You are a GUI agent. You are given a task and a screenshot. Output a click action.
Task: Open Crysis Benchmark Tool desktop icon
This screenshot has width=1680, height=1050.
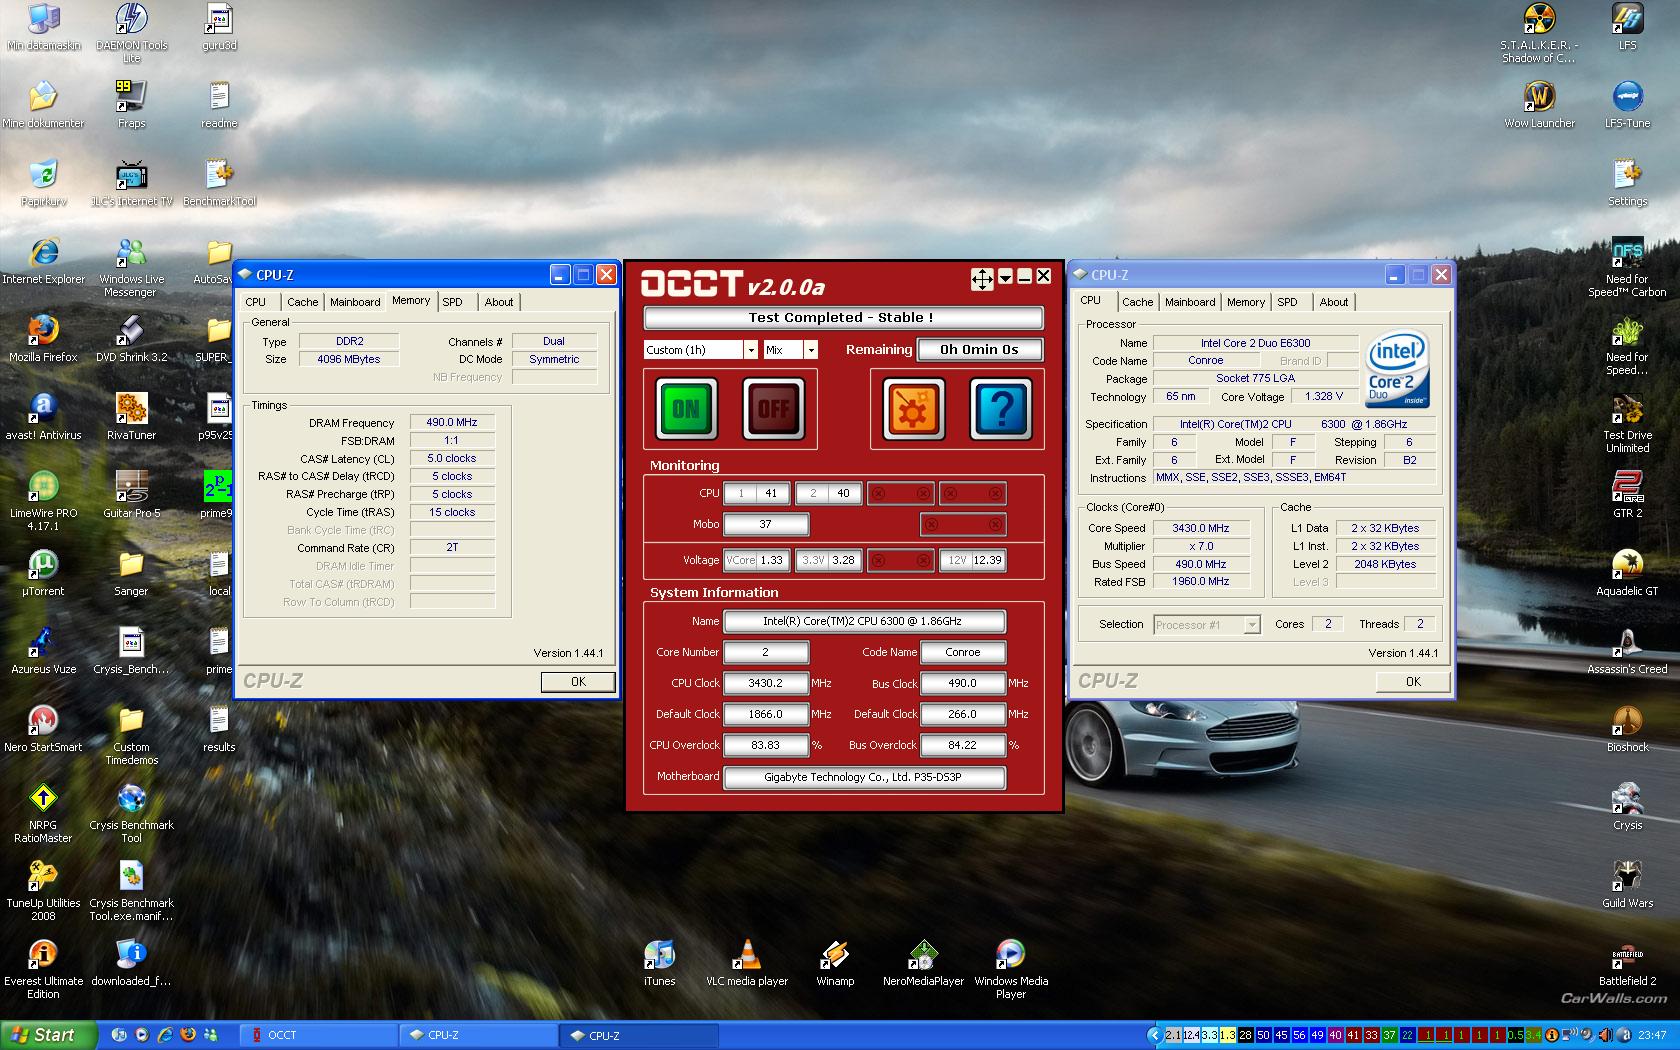tap(131, 813)
